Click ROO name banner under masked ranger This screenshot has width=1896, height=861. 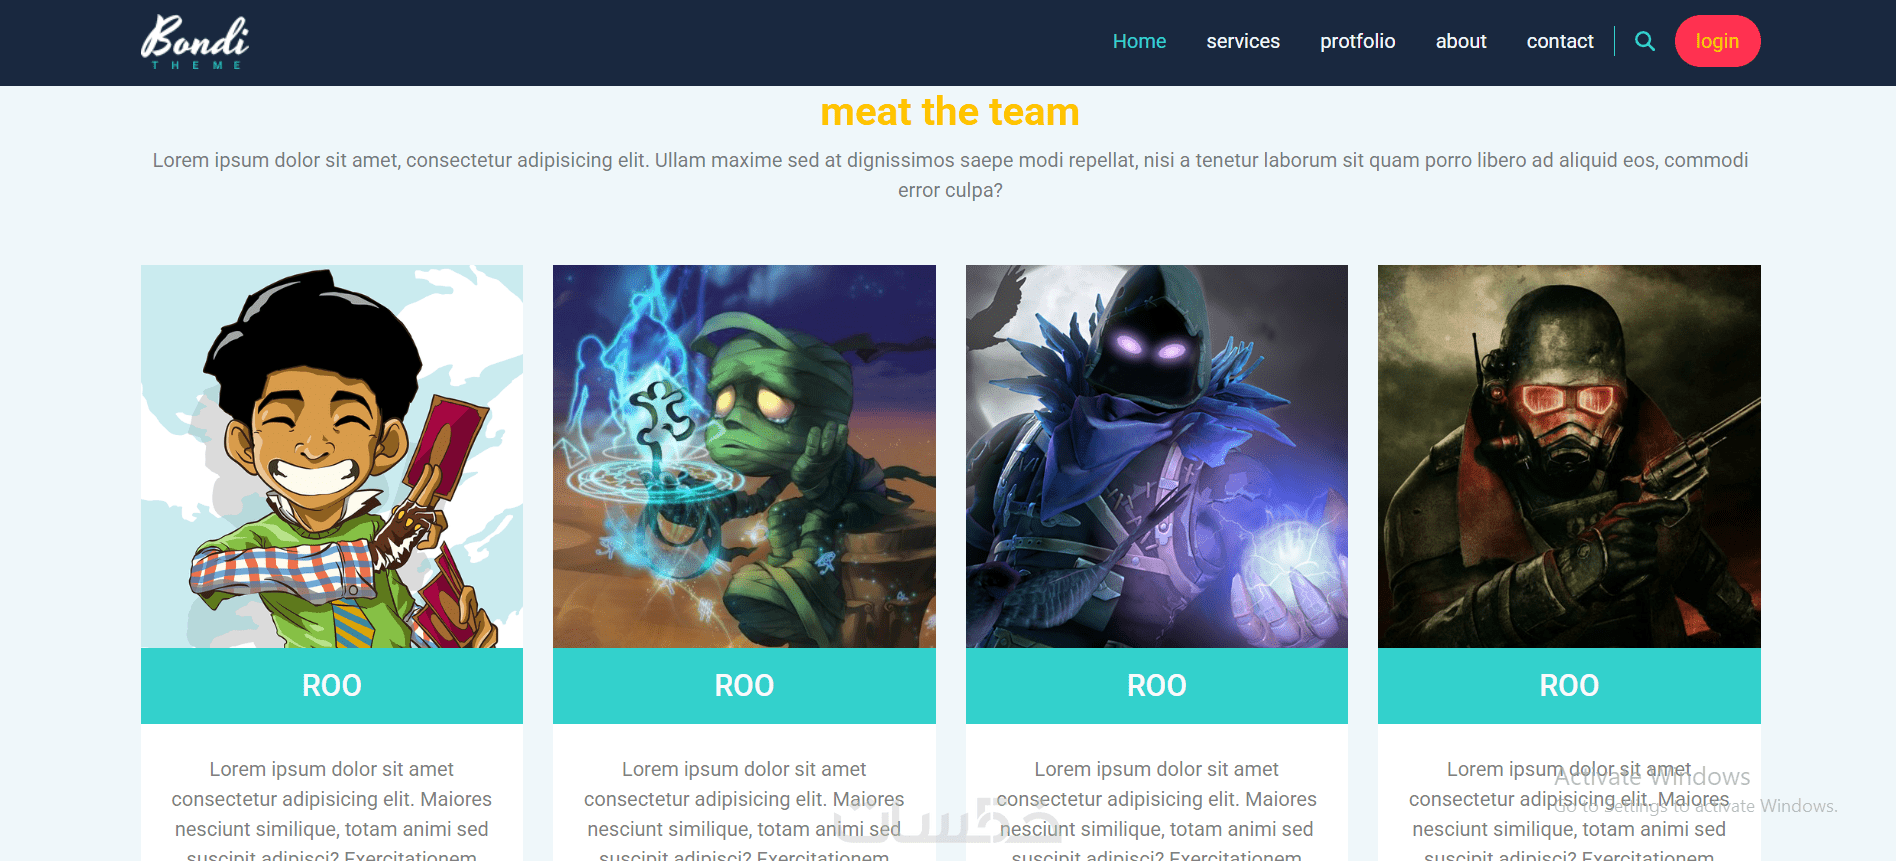point(1569,686)
